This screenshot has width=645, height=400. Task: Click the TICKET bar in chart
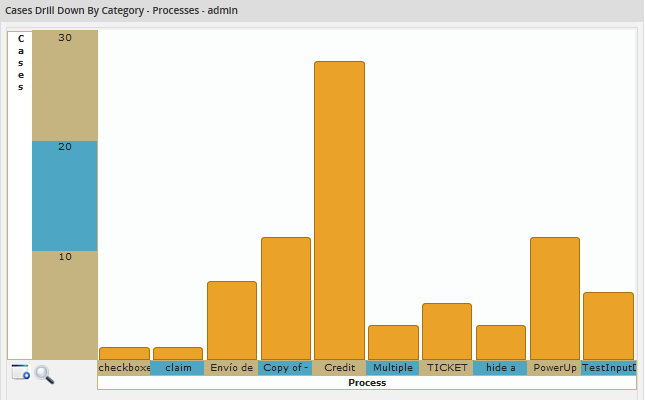coord(447,331)
